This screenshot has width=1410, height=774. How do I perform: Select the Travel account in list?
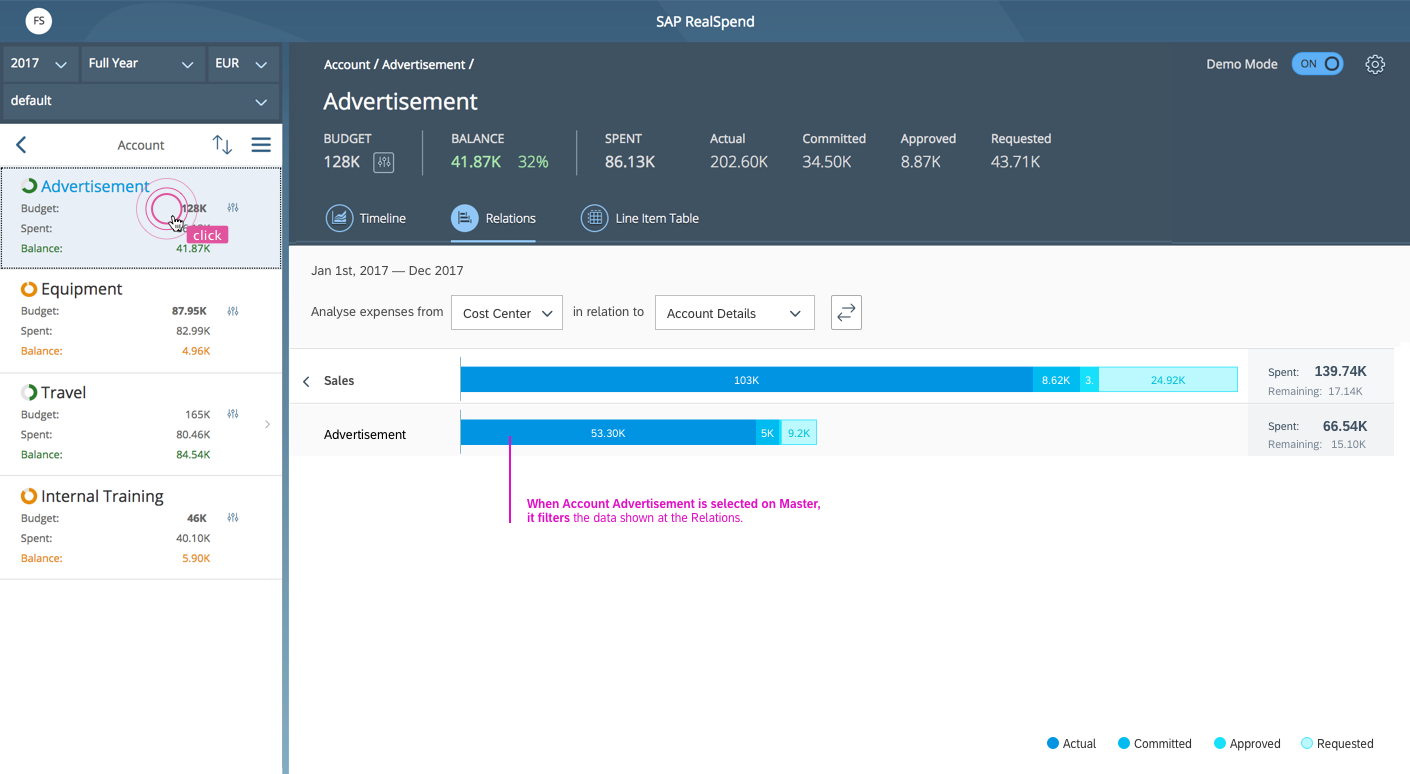[x=141, y=424]
